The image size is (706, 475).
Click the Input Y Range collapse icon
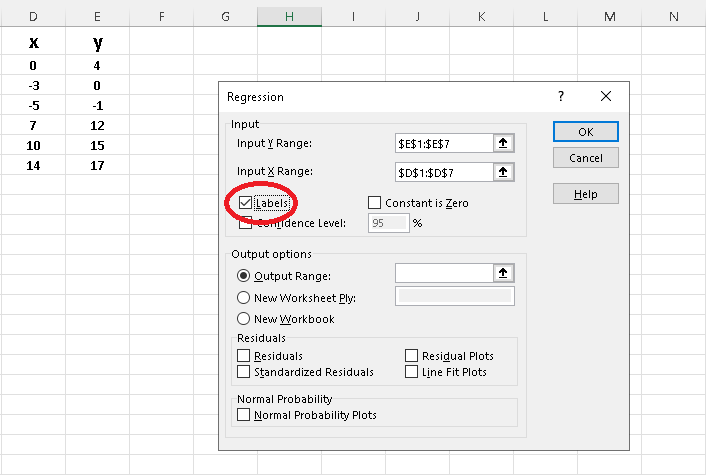[x=503, y=144]
